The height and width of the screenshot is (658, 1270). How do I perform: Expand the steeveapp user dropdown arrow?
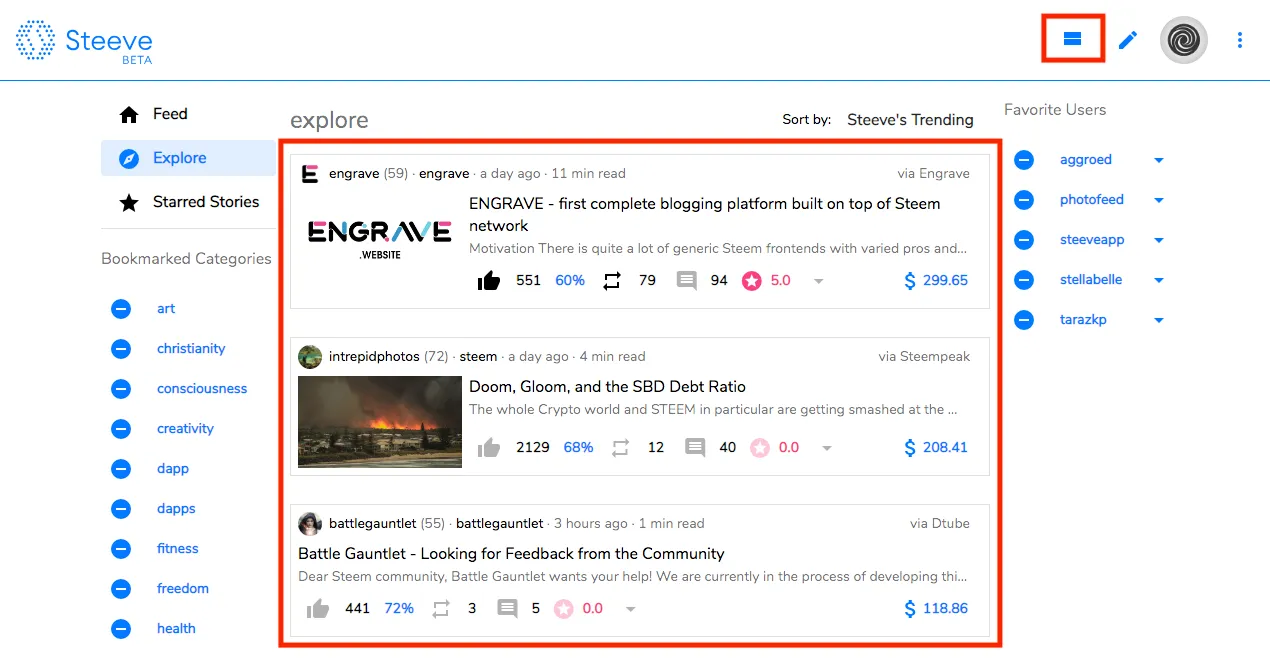[x=1159, y=240]
